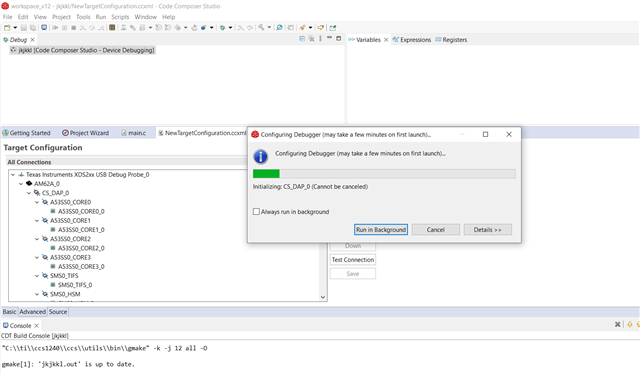Image resolution: width=640 pixels, height=374 pixels.
Task: Click the Details >> button
Action: tap(487, 229)
